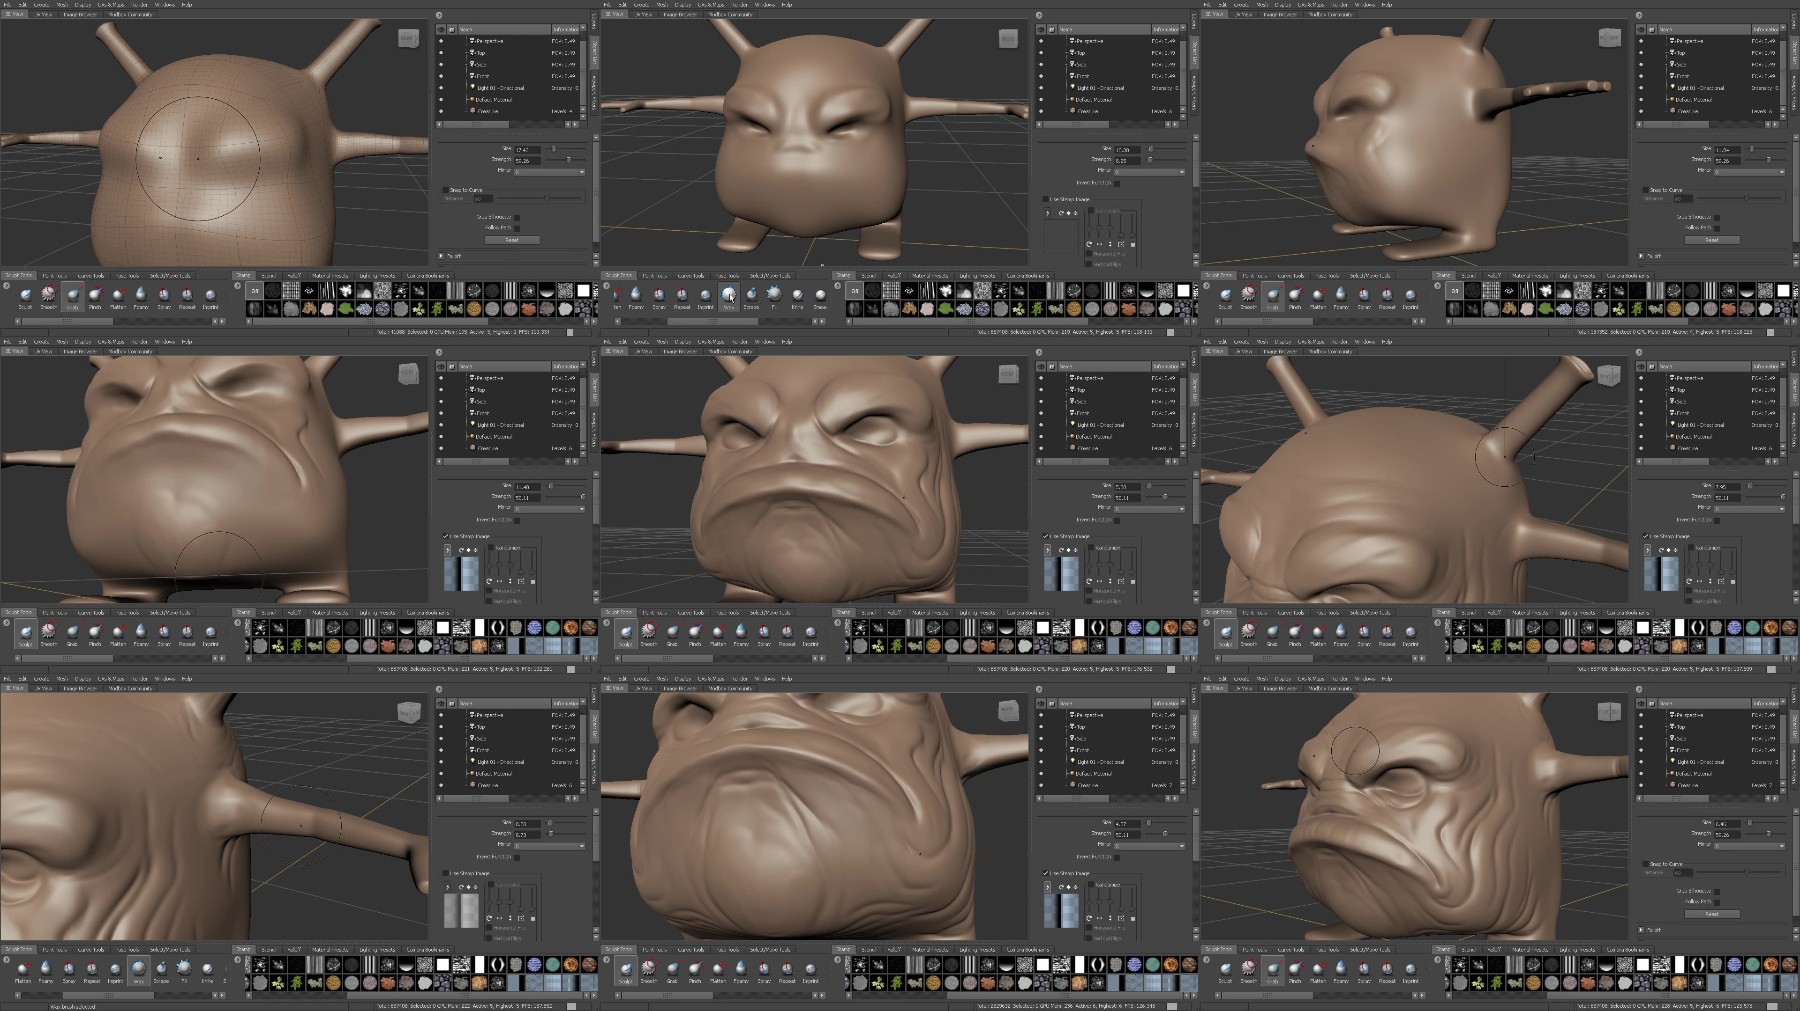
Task: Select the Grab tool in the bottom-right frame
Action: (x=1272, y=971)
